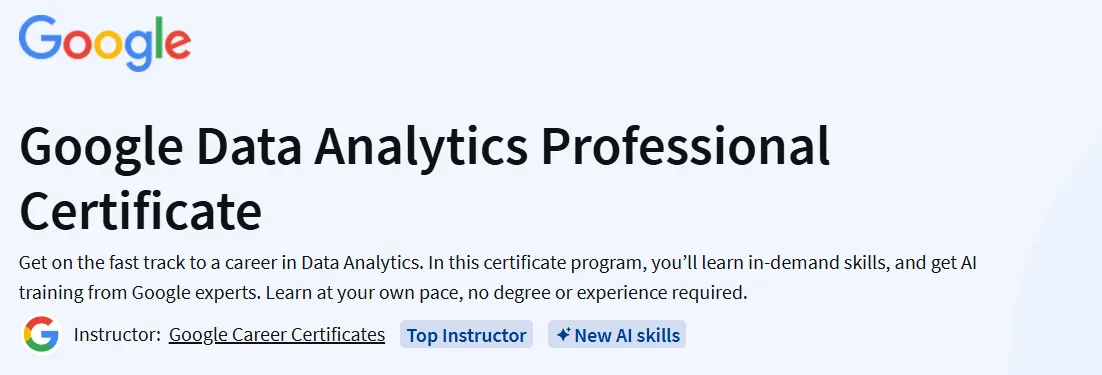Click the blue capital G of Google logo
Viewport: 1102px width, 375px height.
pos(42,37)
